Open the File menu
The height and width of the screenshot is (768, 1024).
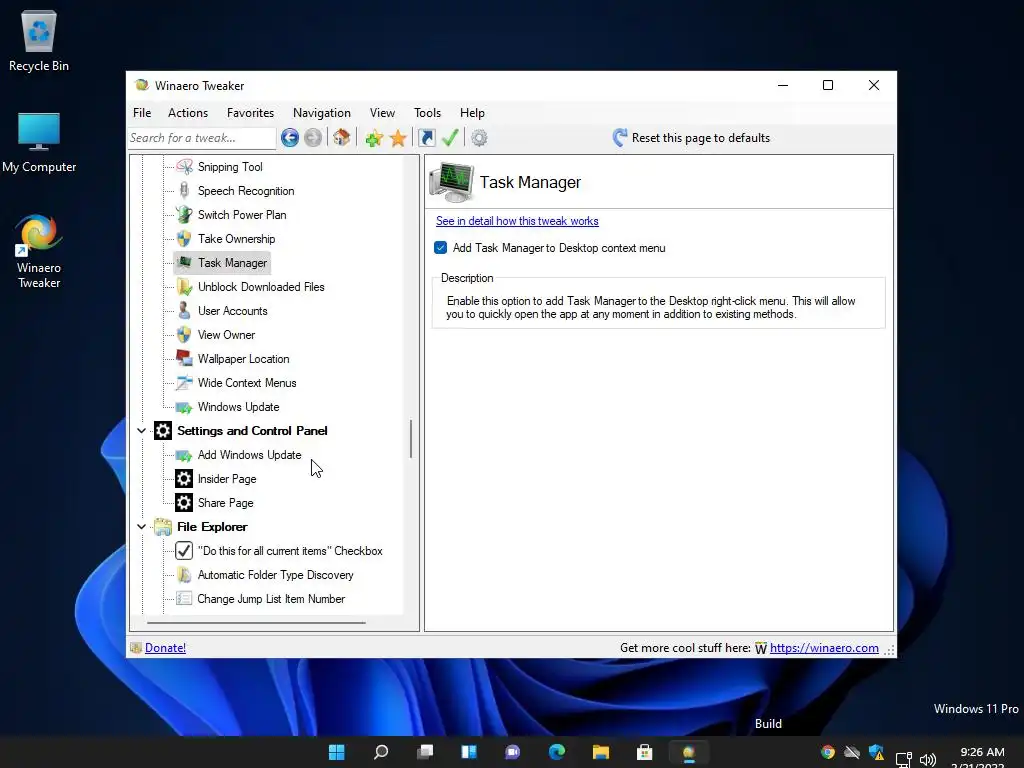(x=142, y=113)
